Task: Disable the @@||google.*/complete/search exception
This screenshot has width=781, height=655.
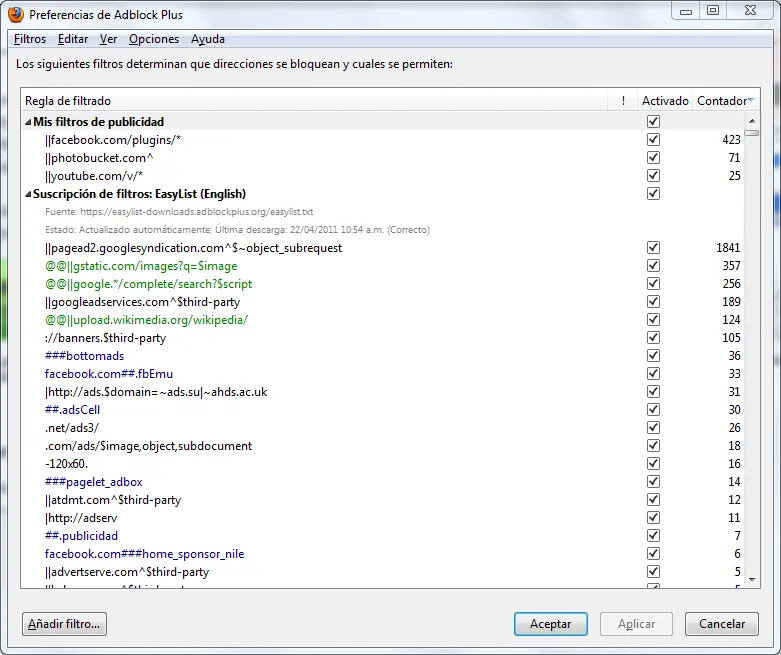Action: click(653, 283)
